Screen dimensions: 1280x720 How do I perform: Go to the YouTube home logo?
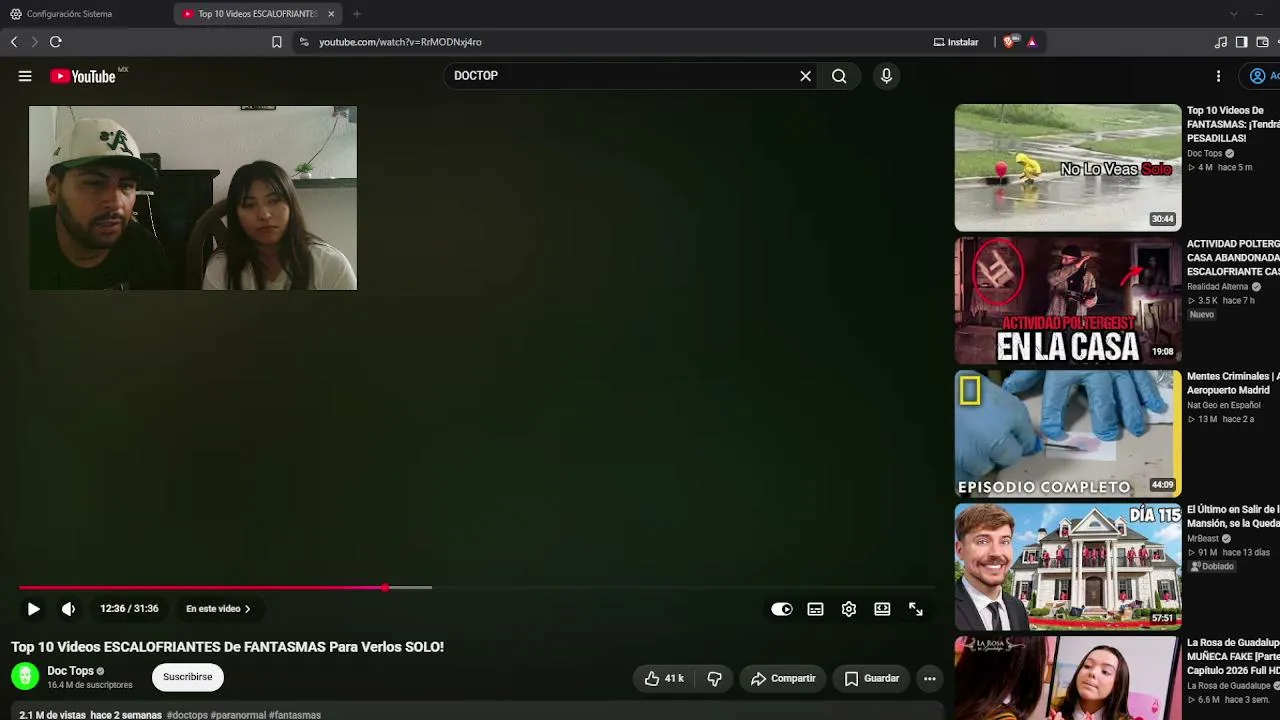pos(83,76)
